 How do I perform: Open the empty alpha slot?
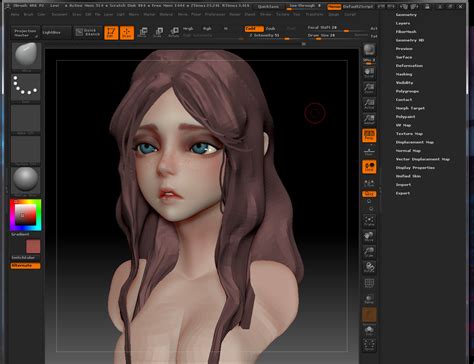(x=26, y=118)
